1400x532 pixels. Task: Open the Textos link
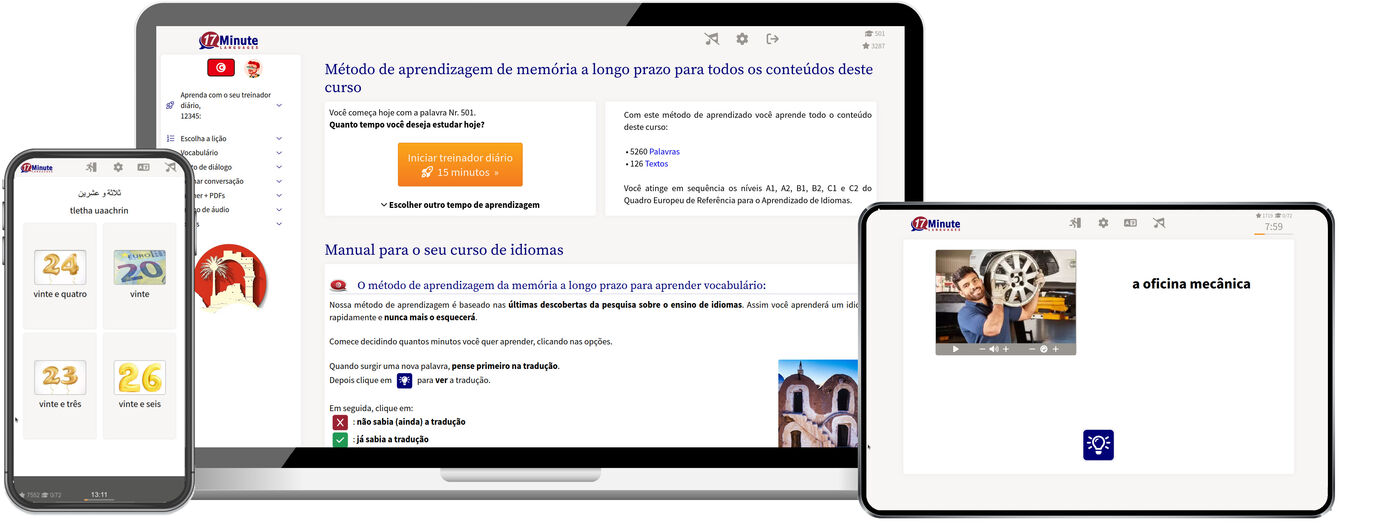[656, 164]
